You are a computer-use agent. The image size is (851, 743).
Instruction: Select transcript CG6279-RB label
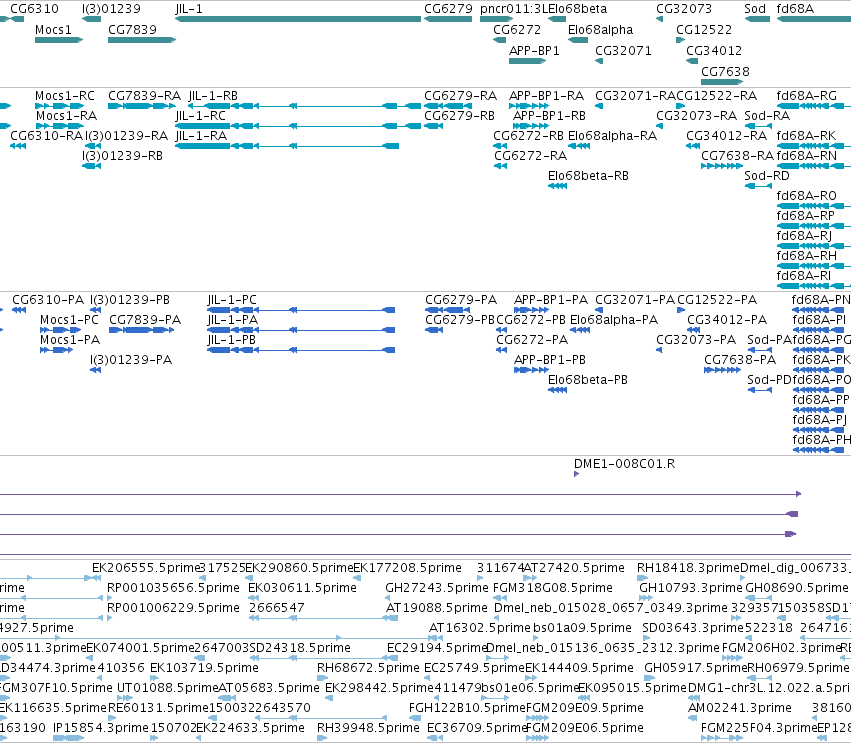click(459, 116)
